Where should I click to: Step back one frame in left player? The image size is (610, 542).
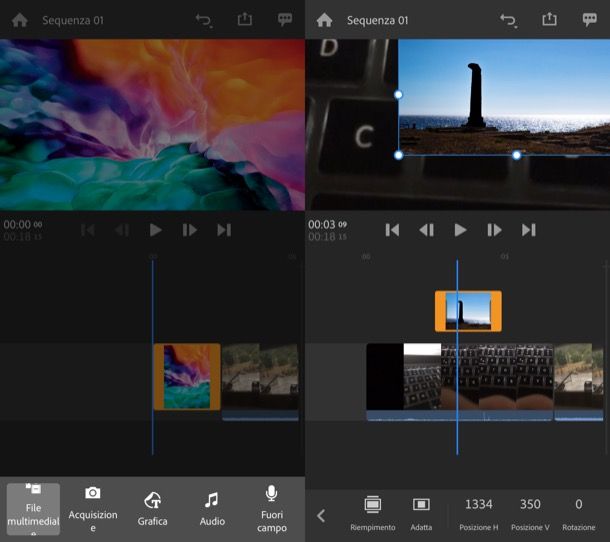122,230
